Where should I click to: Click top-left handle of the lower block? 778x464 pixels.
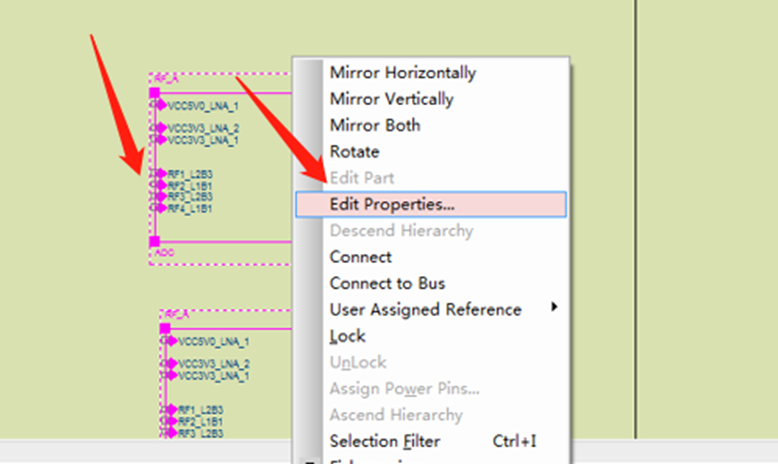(x=165, y=328)
